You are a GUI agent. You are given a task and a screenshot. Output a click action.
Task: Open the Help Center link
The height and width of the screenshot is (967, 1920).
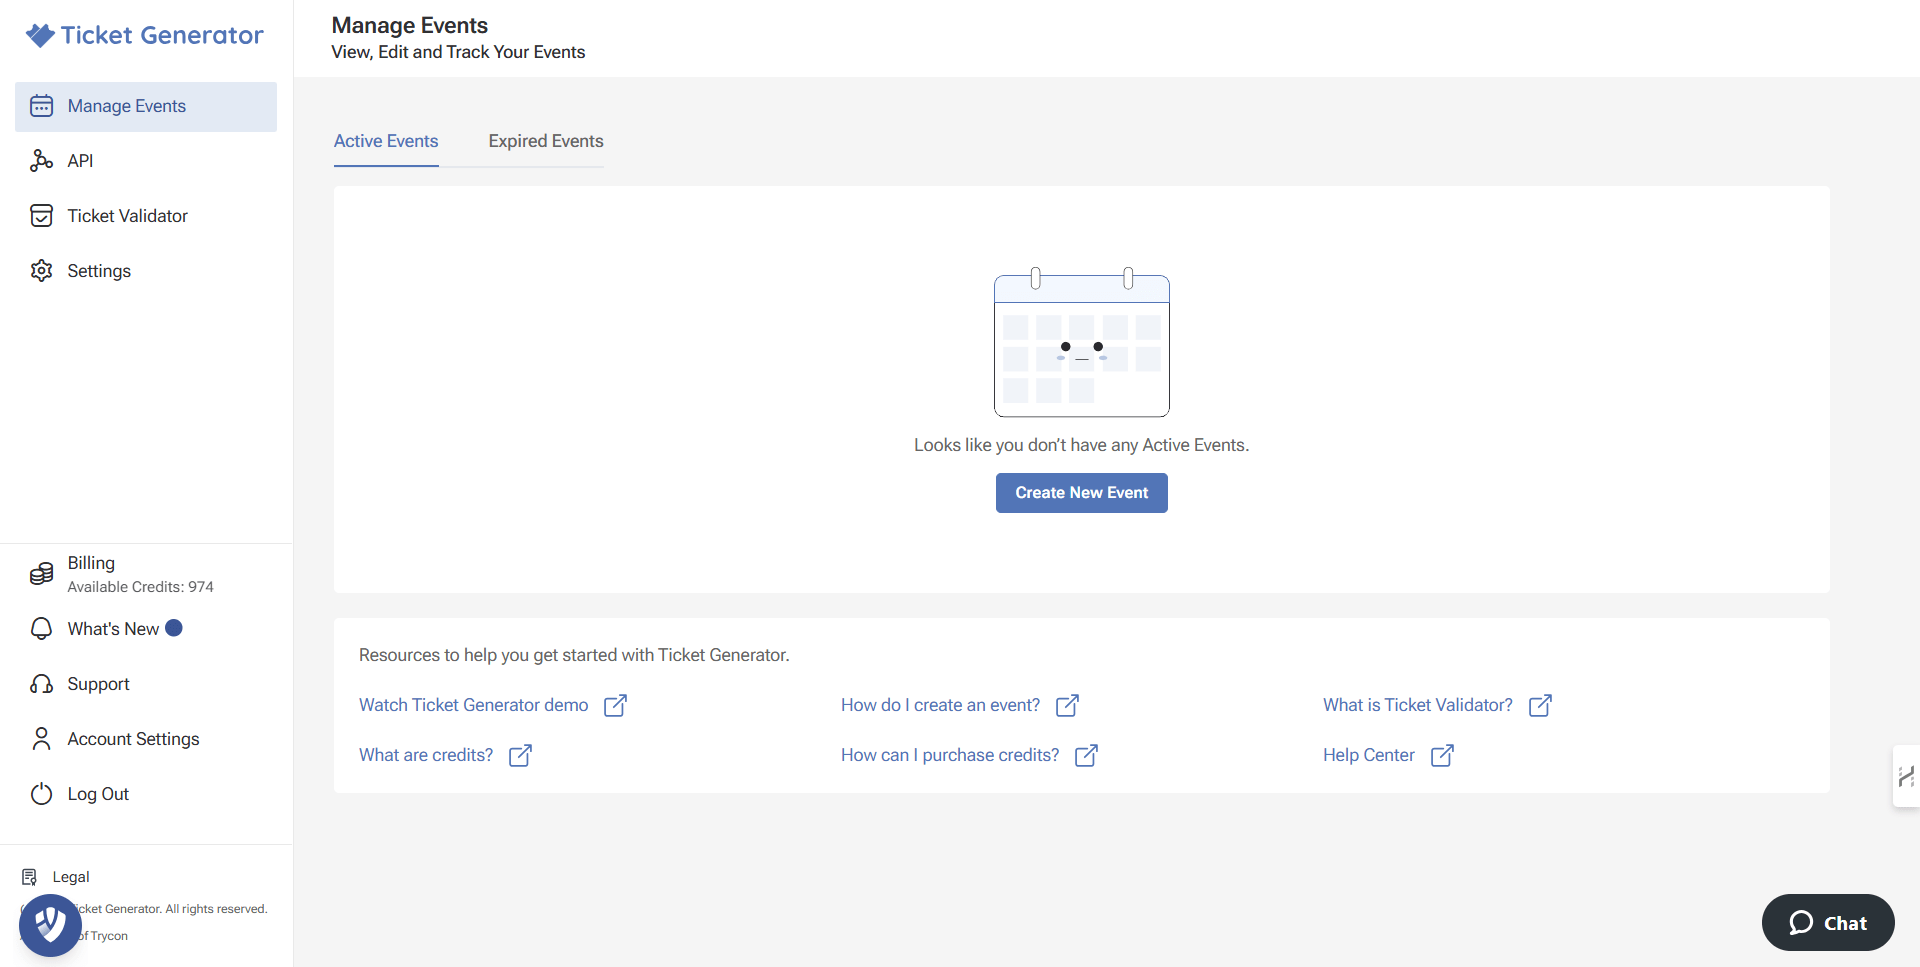[x=1369, y=755]
